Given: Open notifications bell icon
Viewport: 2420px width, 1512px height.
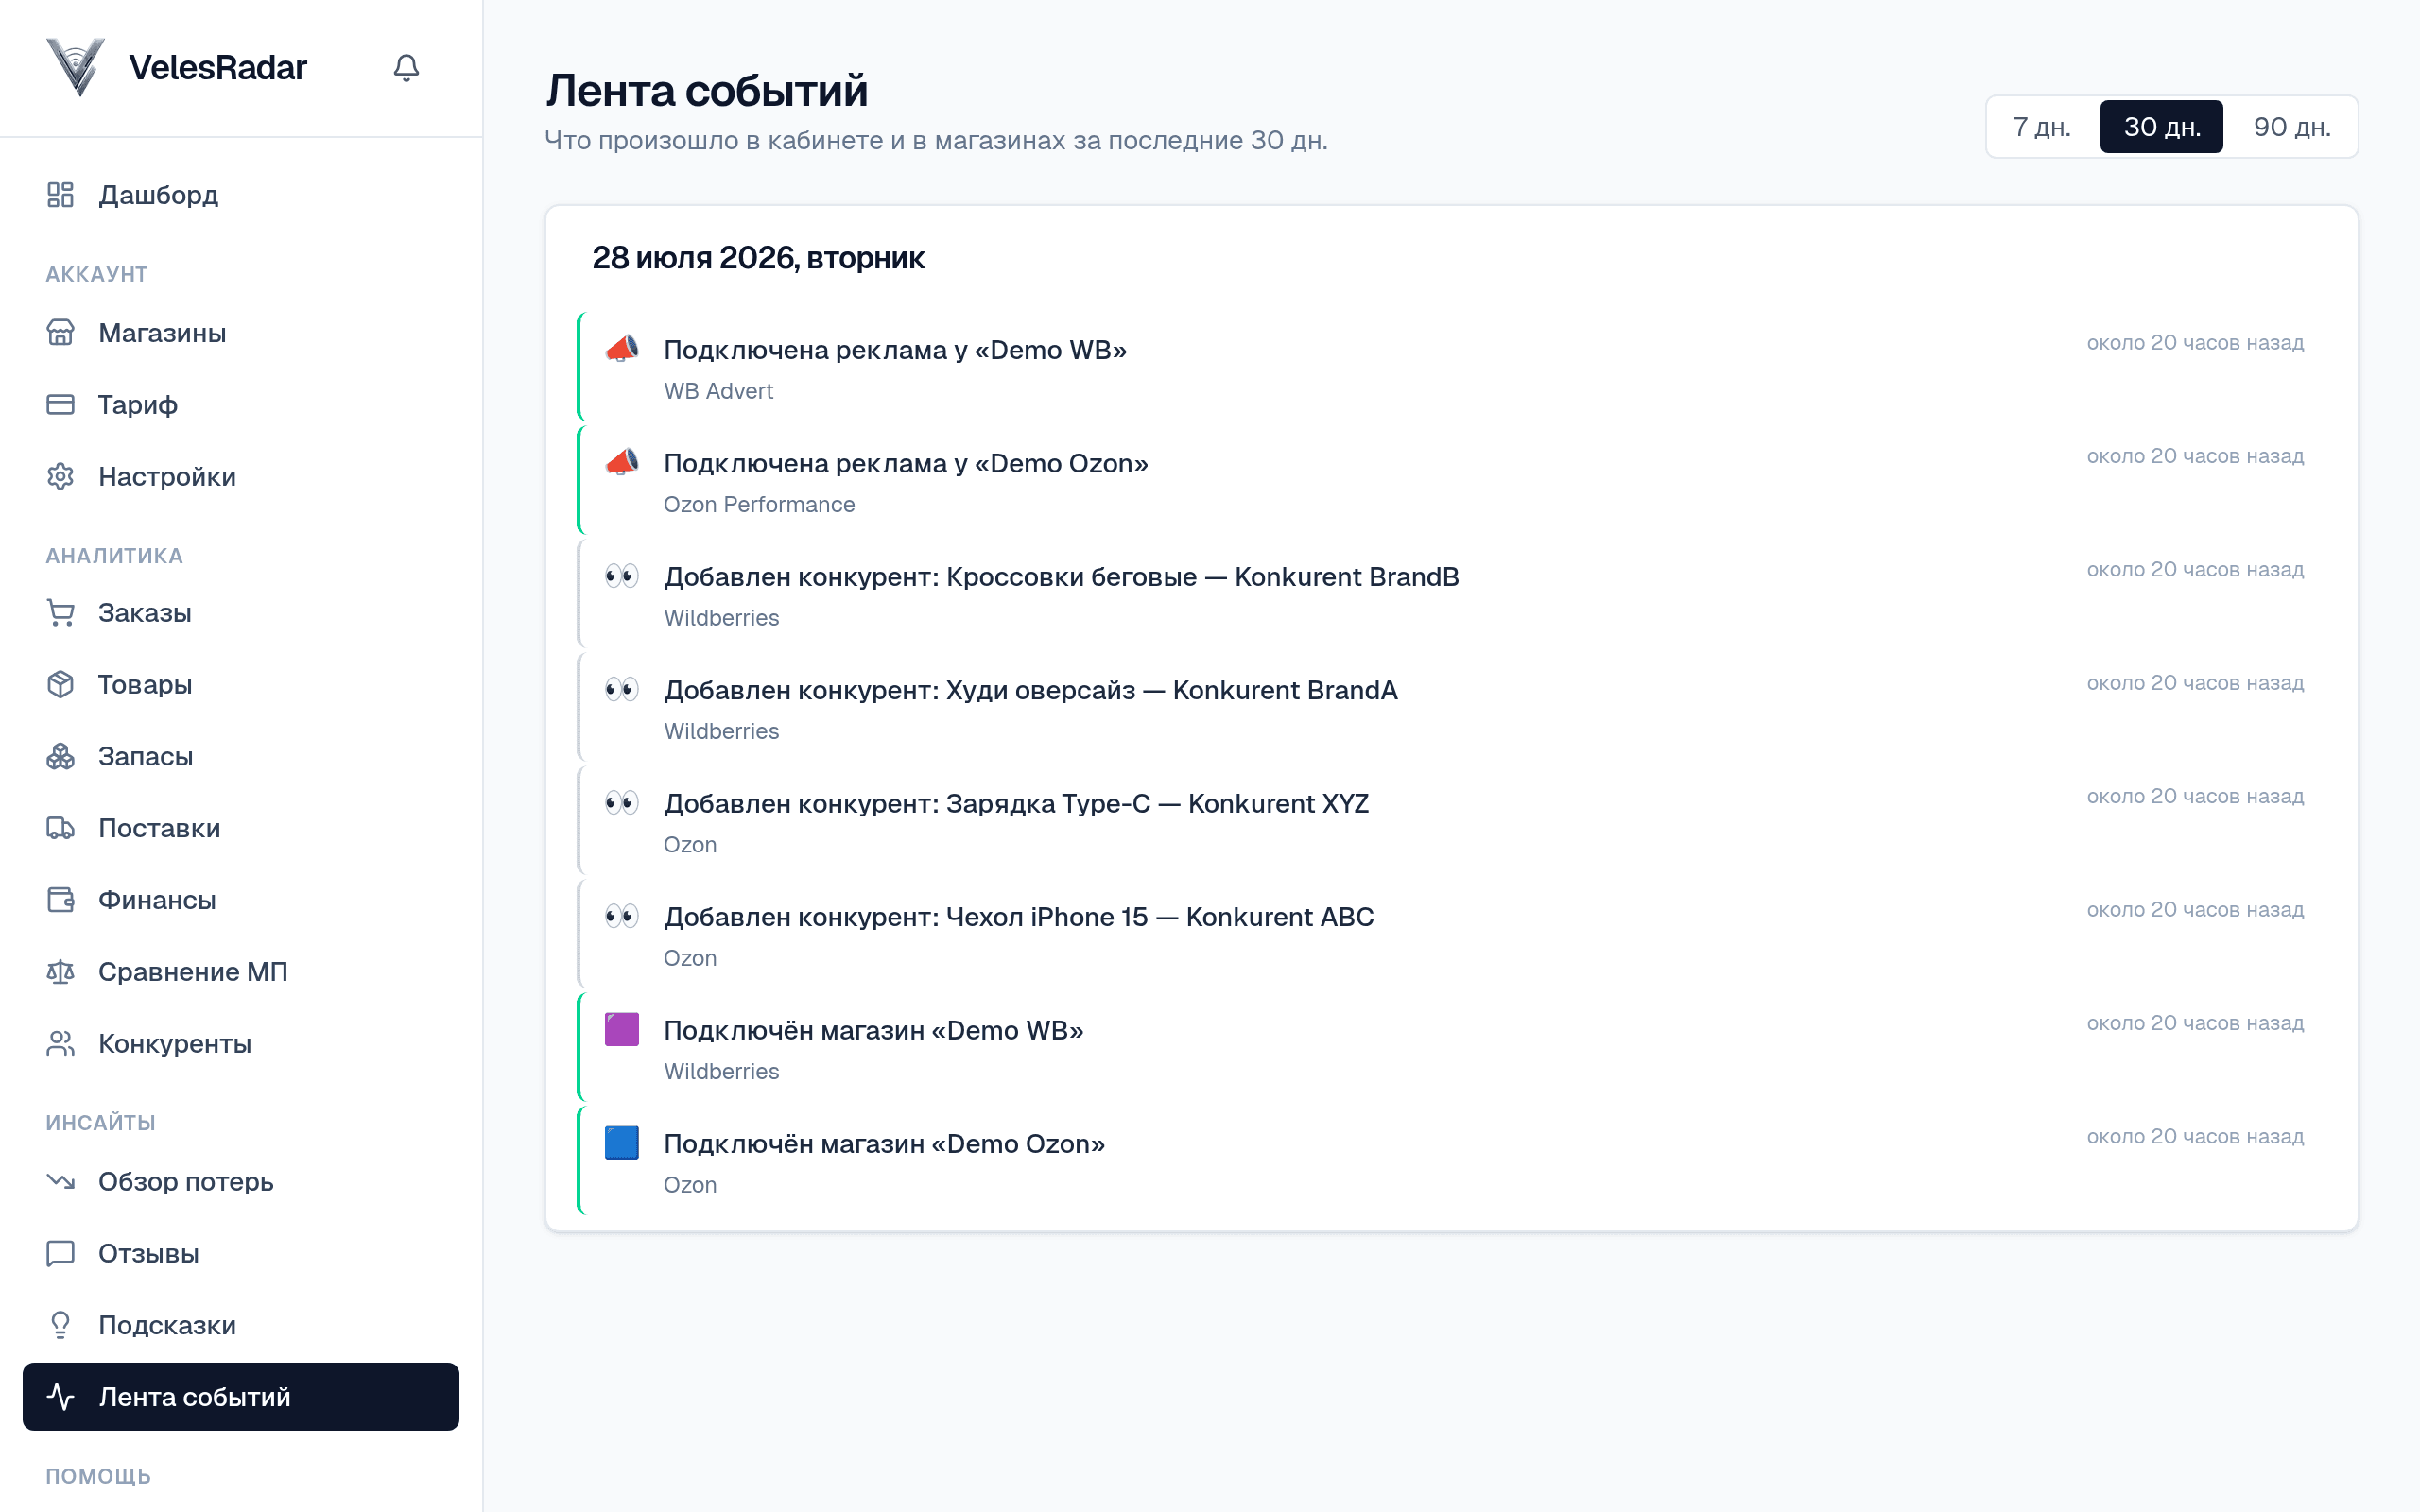Looking at the screenshot, I should (406, 67).
